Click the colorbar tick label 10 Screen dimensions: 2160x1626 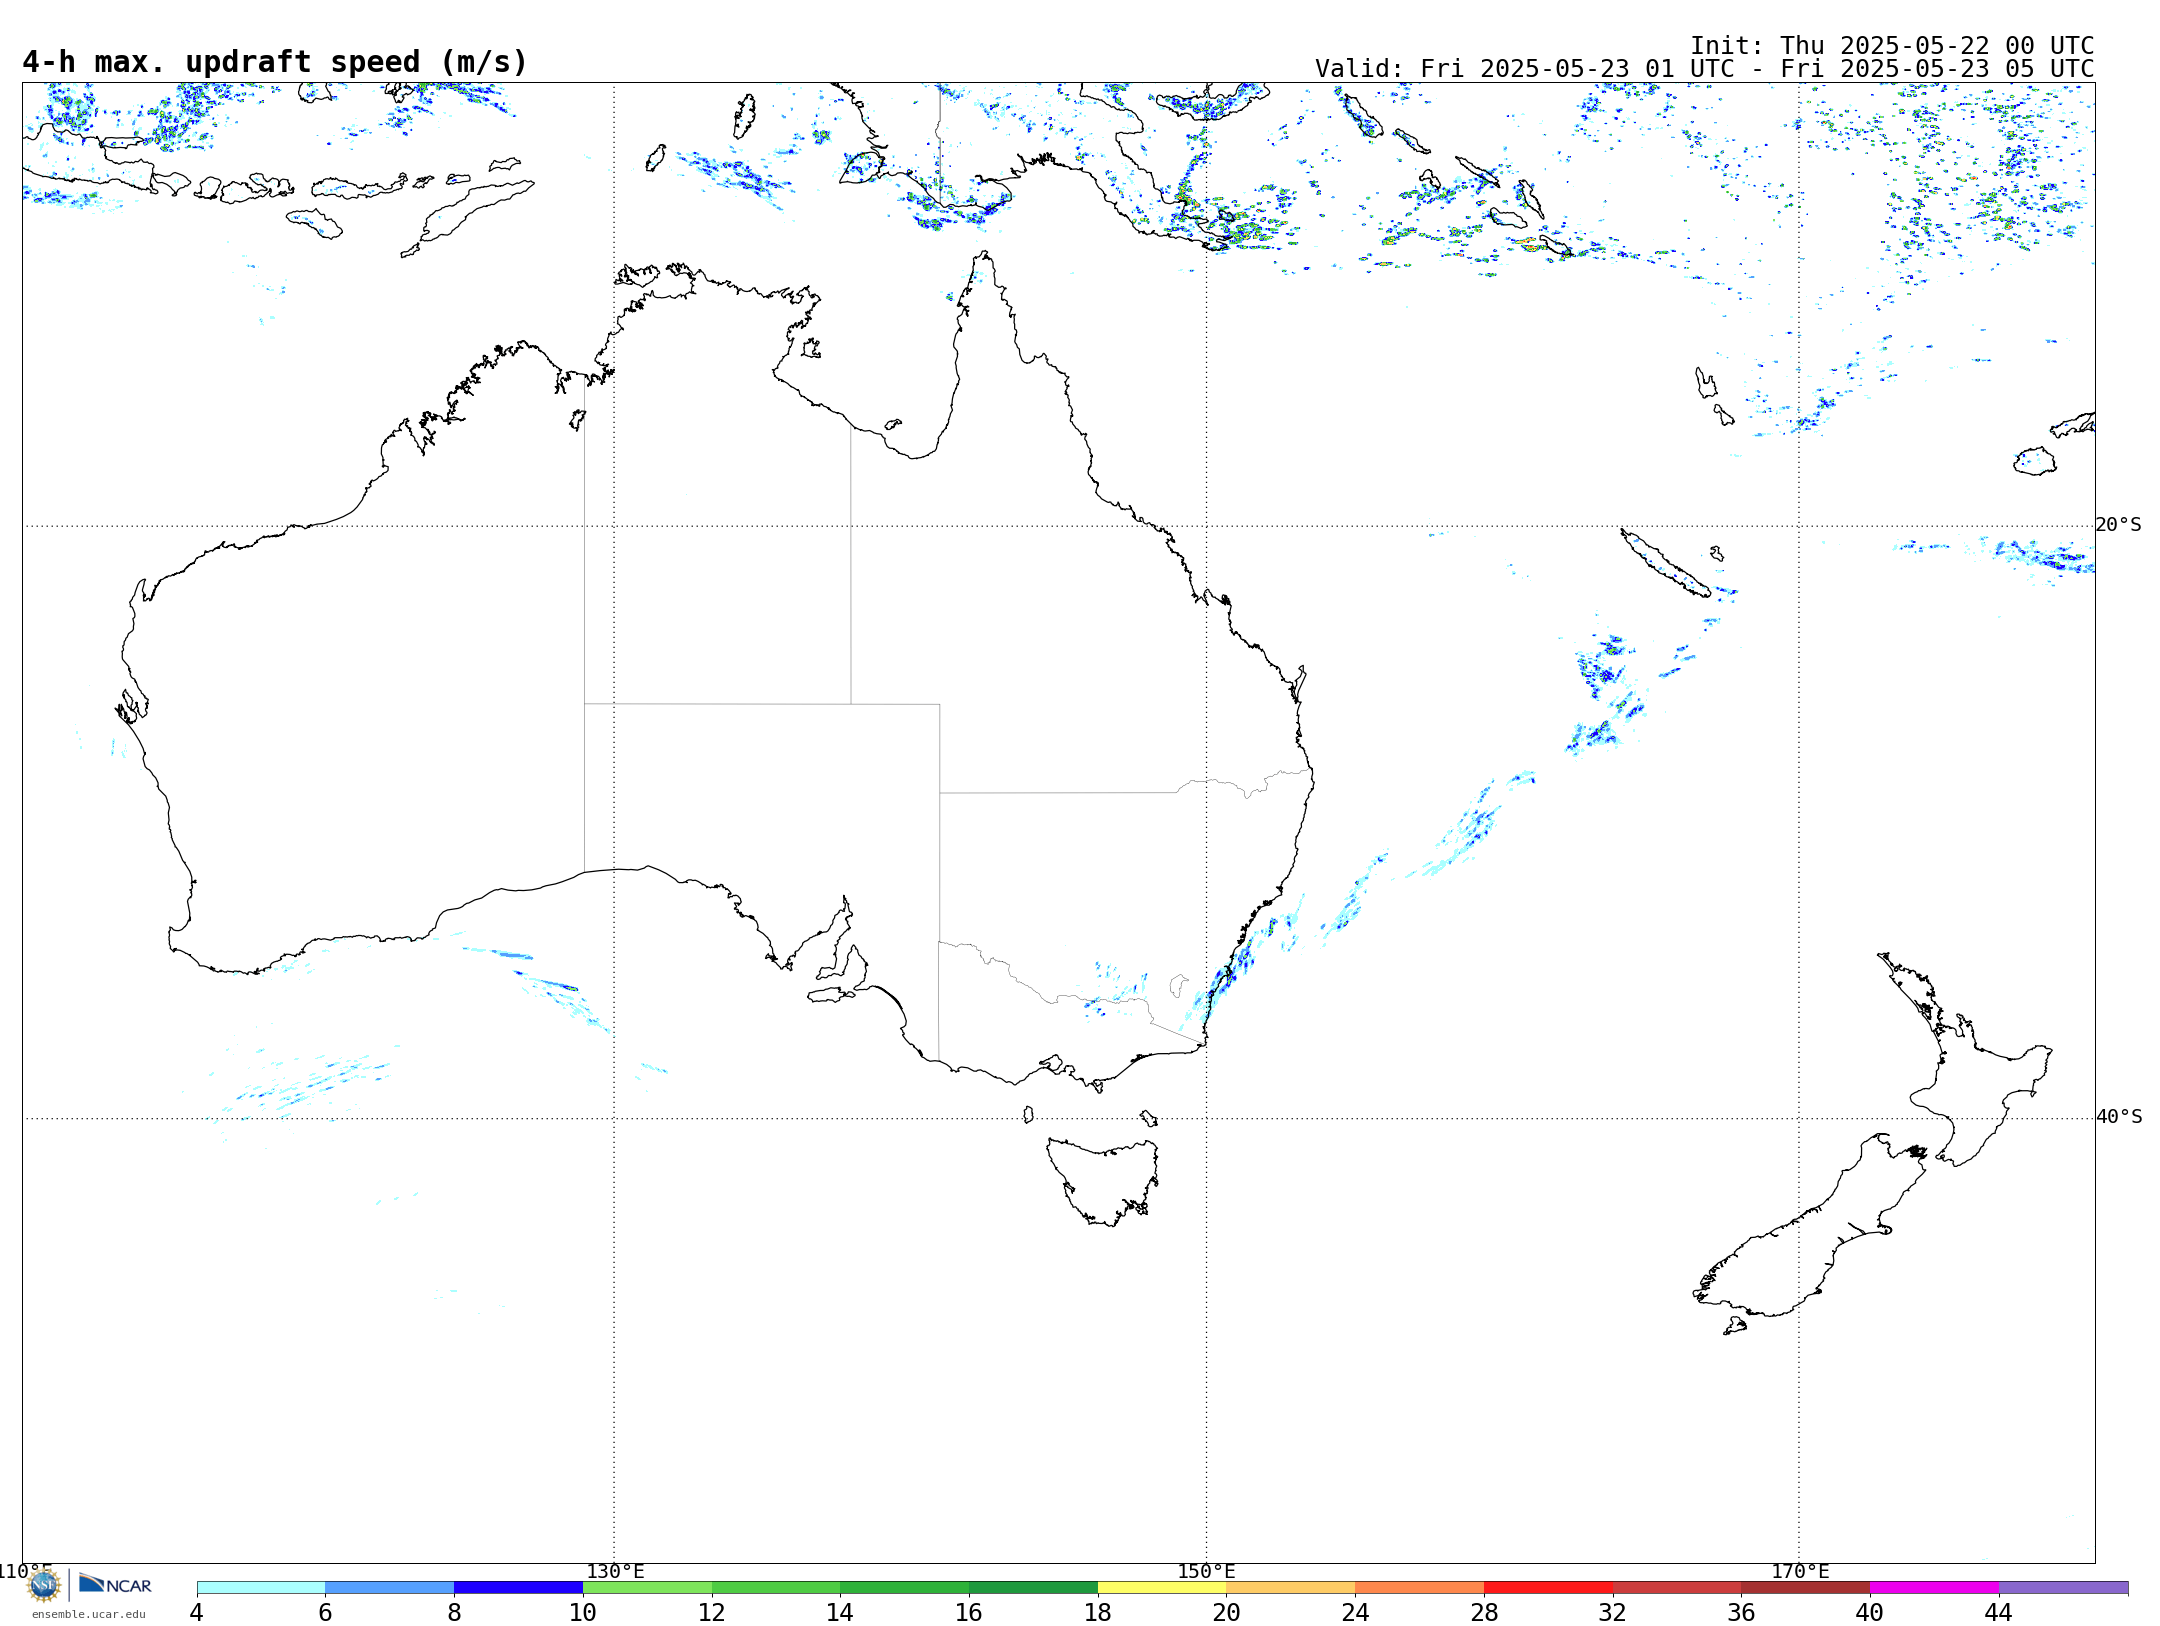tap(582, 1613)
